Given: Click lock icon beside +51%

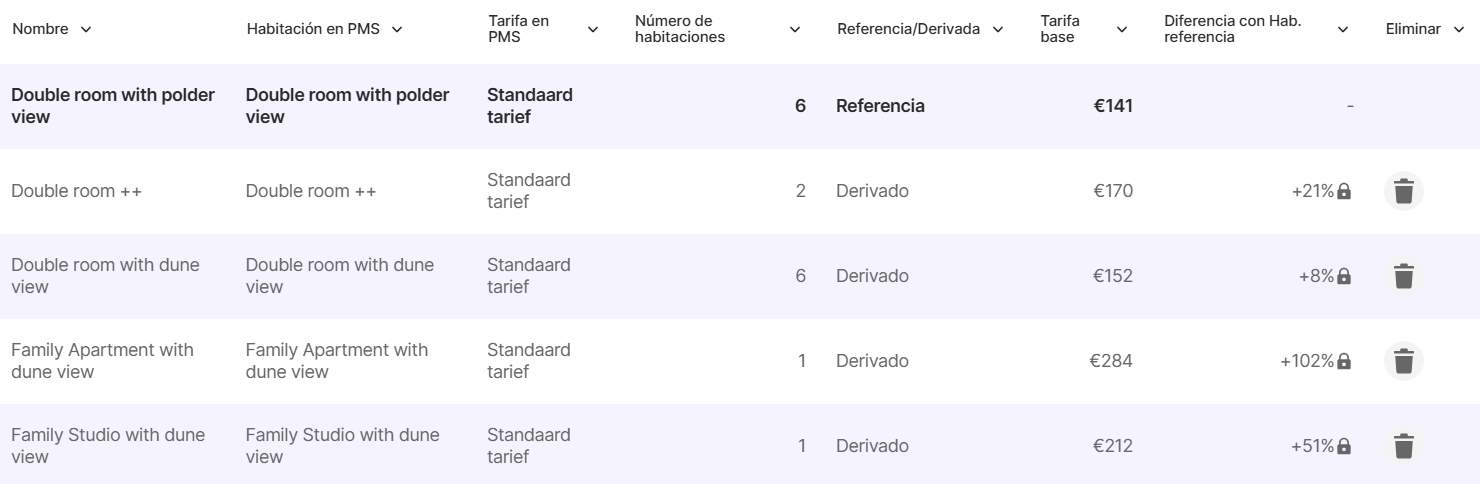Looking at the screenshot, I should [1344, 446].
